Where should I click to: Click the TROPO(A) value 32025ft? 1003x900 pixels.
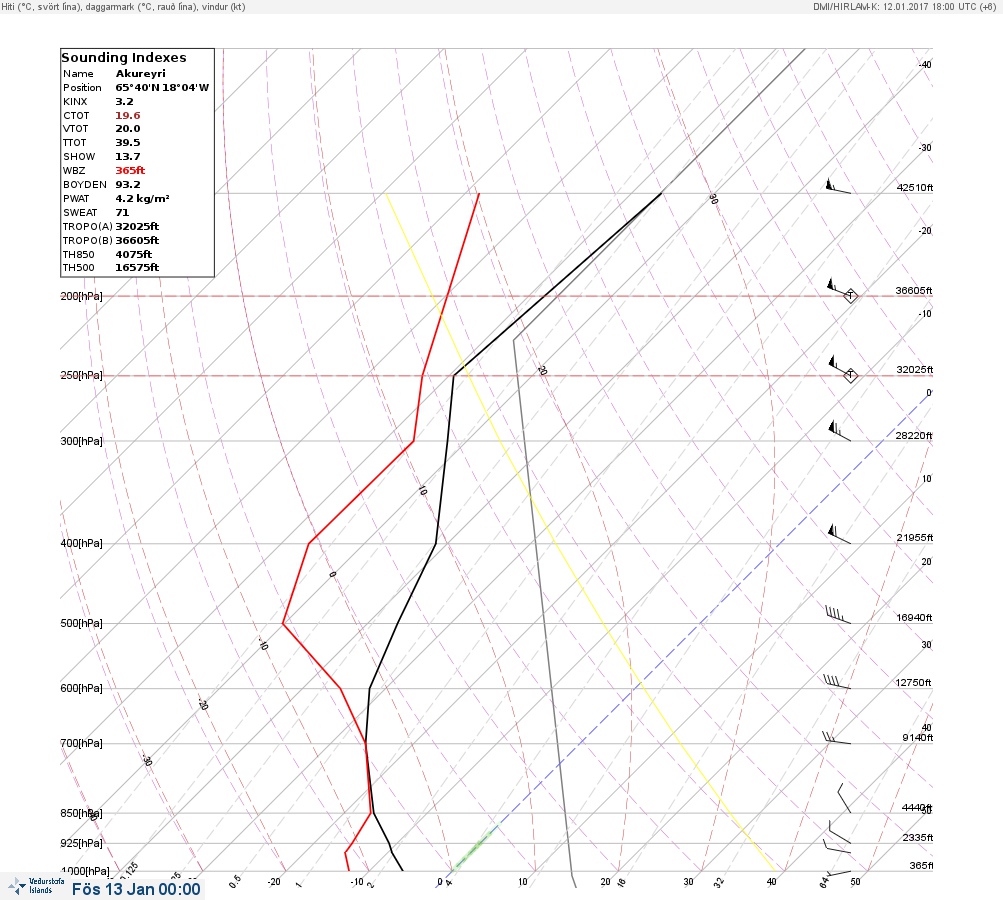point(138,226)
